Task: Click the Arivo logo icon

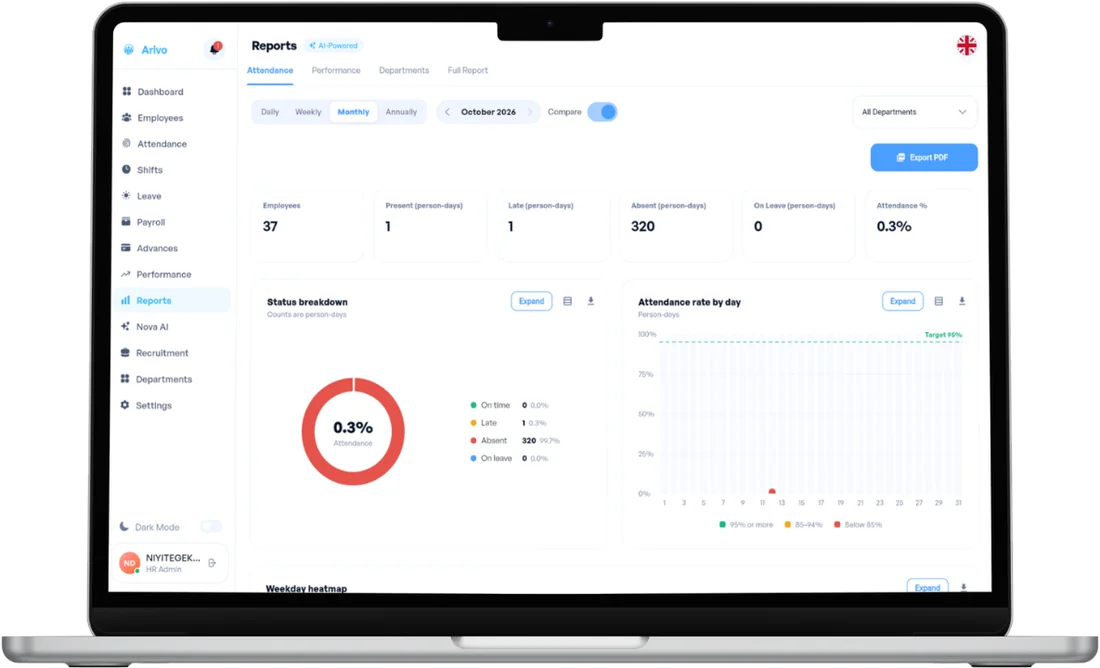Action: (129, 50)
